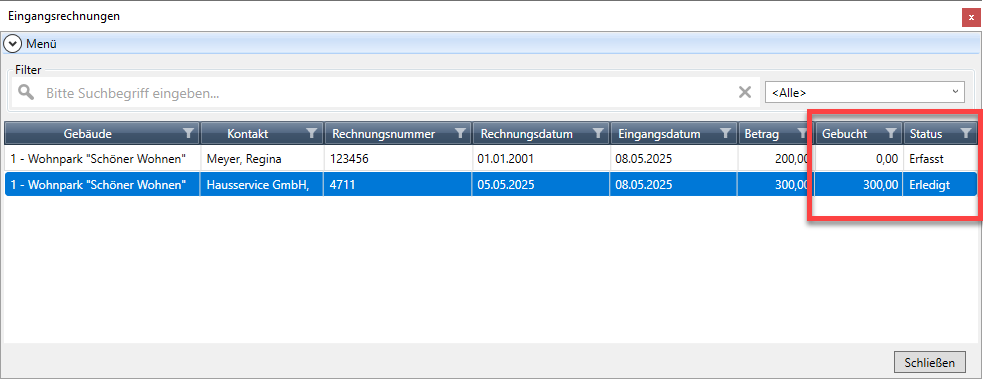
Task: Sort by Kontakt column header
Action: [x=262, y=133]
